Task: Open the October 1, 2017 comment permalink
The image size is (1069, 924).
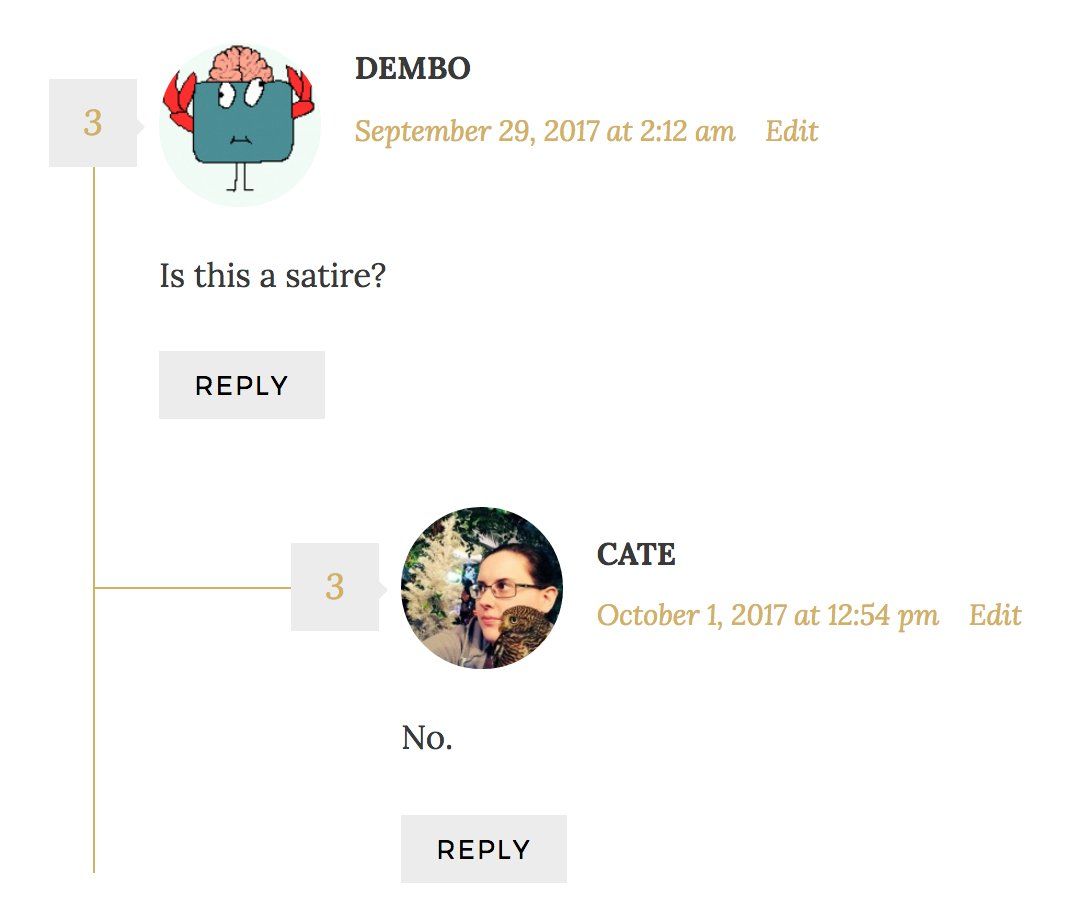Action: click(767, 615)
